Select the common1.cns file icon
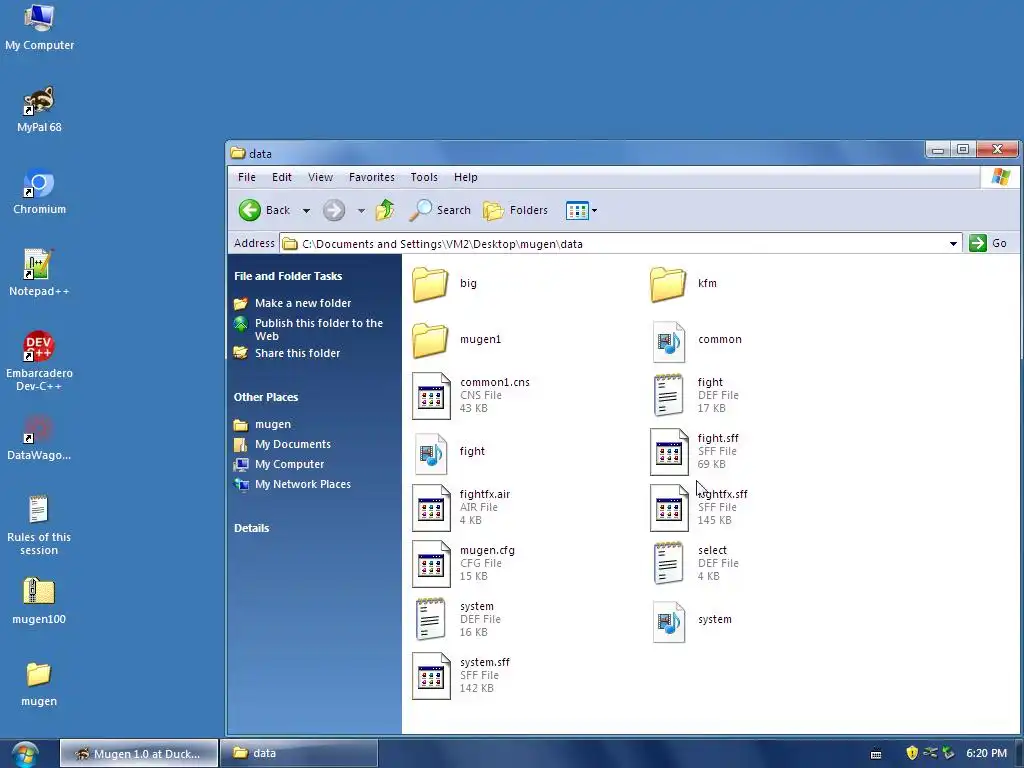Screen dimensions: 1024x768 point(431,396)
